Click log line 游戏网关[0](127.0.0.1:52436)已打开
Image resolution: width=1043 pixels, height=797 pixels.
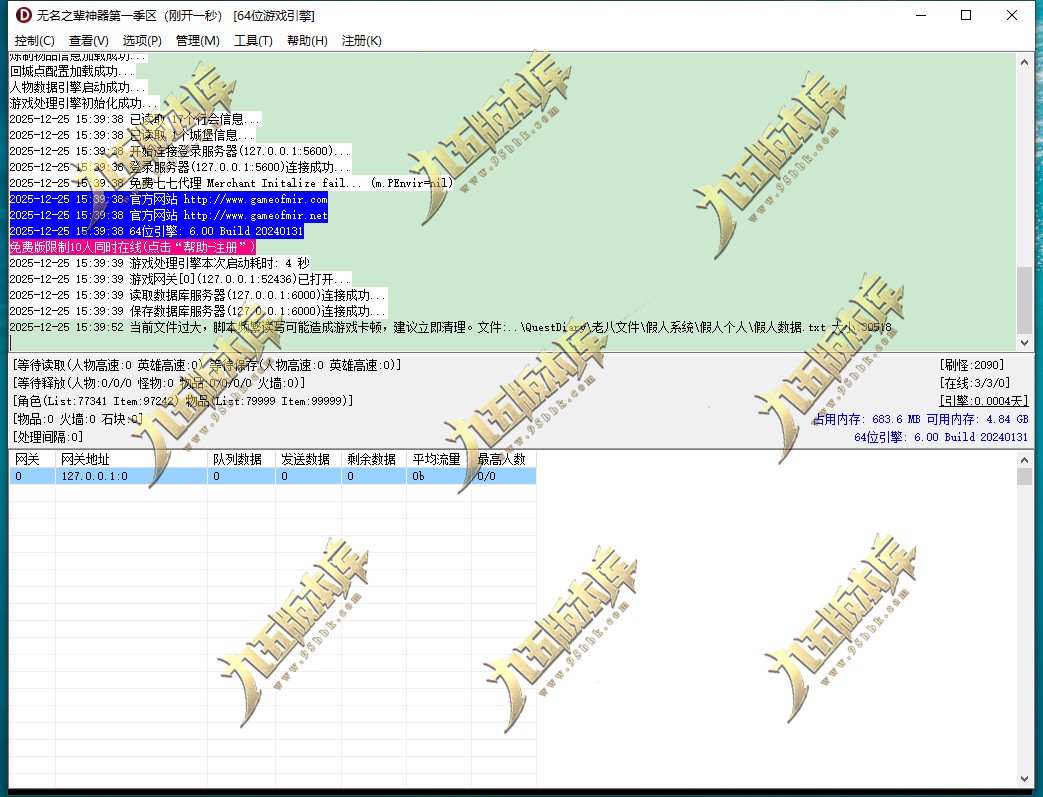[180, 279]
